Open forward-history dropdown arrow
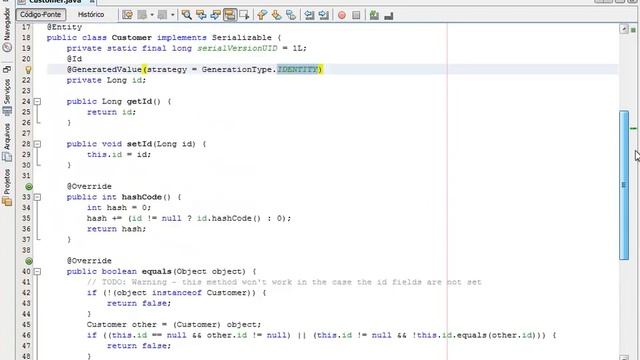640x360 pixels. pos(173,15)
